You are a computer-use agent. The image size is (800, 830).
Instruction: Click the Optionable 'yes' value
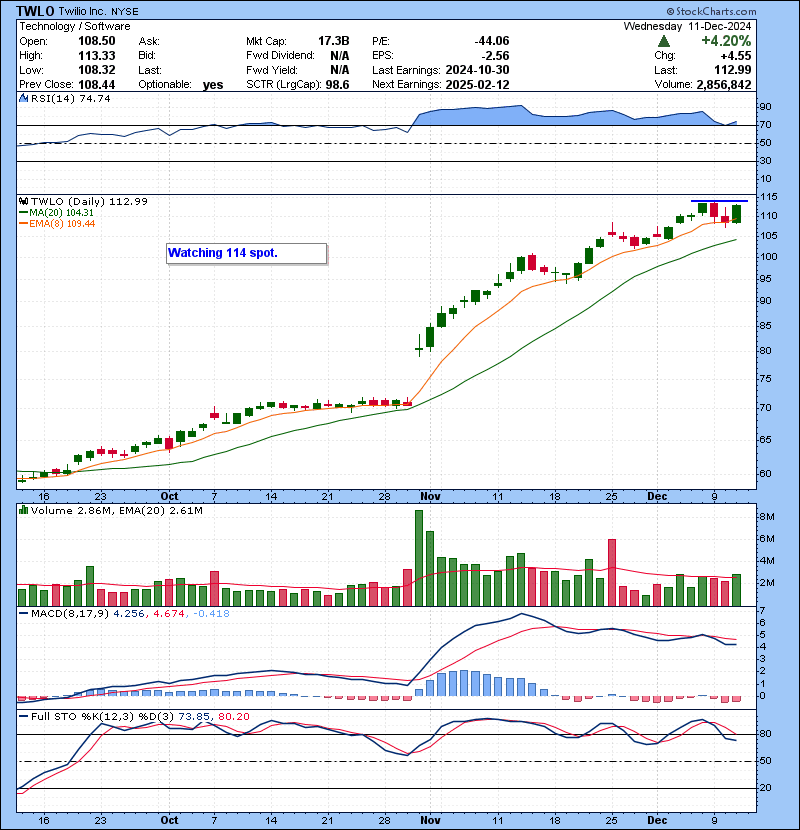click(x=213, y=85)
